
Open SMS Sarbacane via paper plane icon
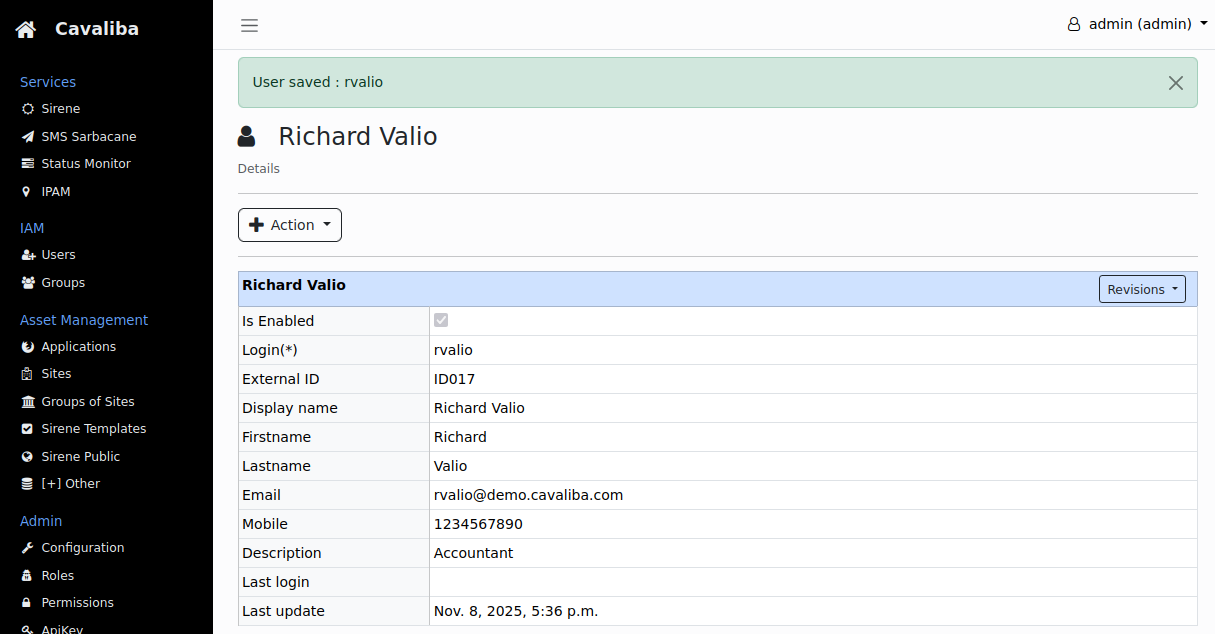[x=28, y=137]
